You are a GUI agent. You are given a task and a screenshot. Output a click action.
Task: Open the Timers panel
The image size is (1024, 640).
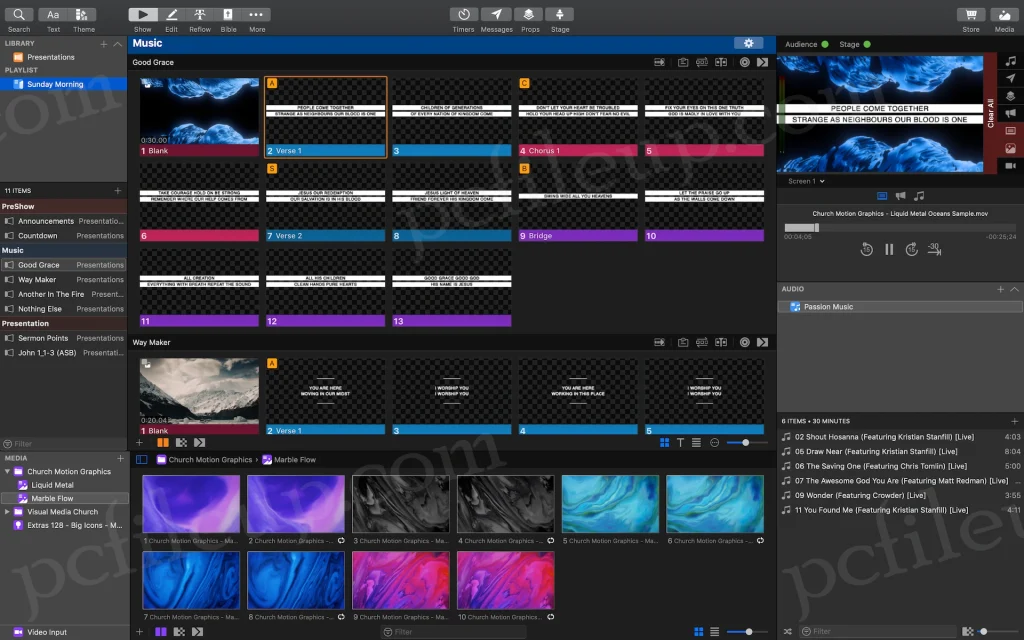click(462, 16)
